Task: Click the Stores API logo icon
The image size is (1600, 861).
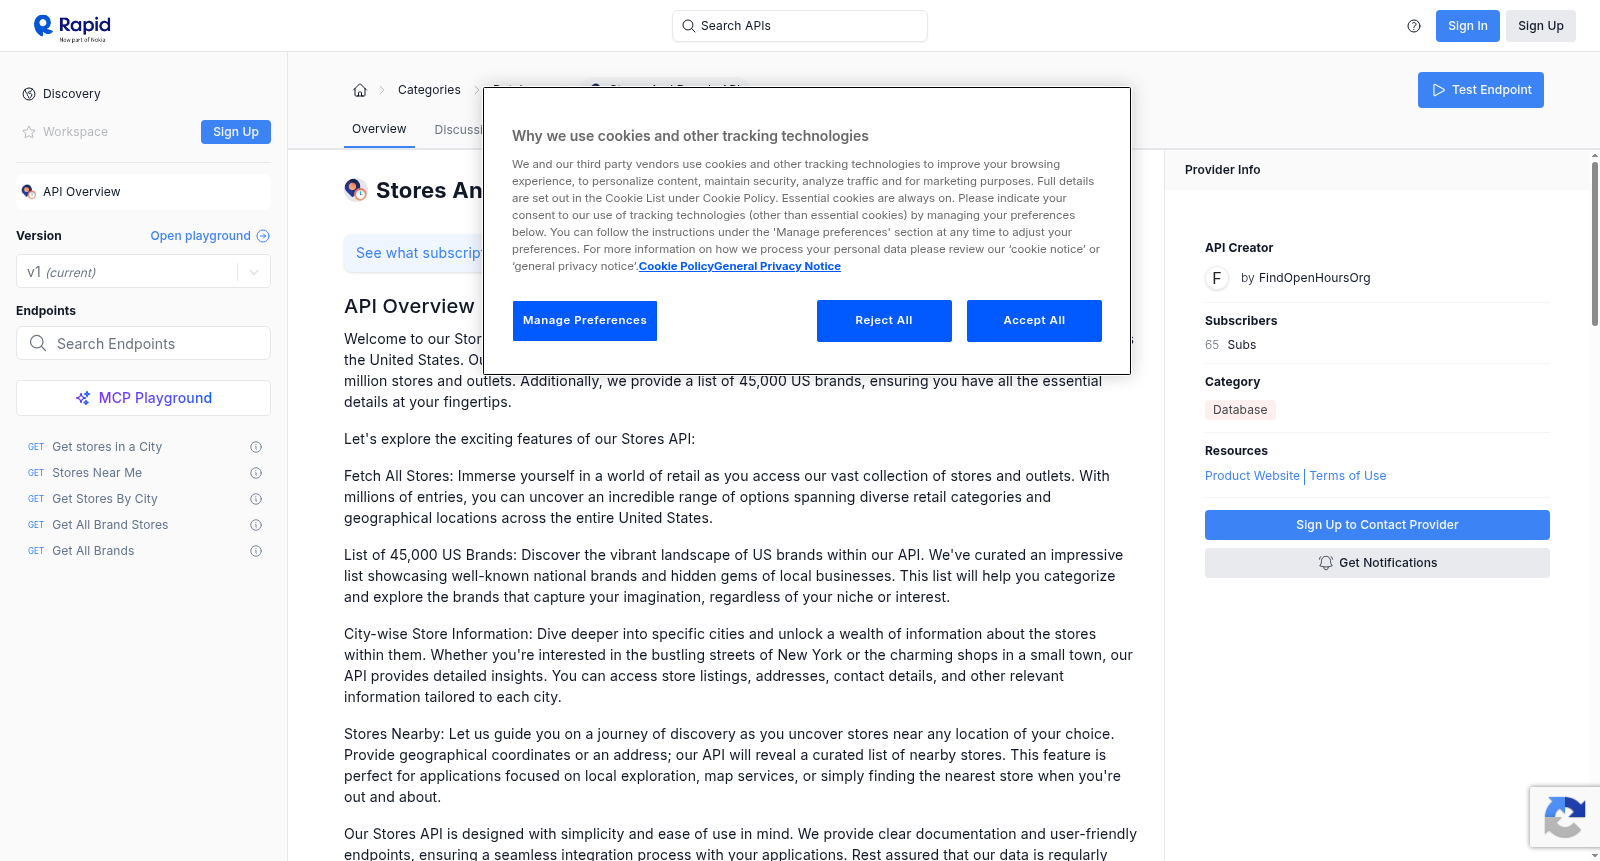Action: (355, 190)
